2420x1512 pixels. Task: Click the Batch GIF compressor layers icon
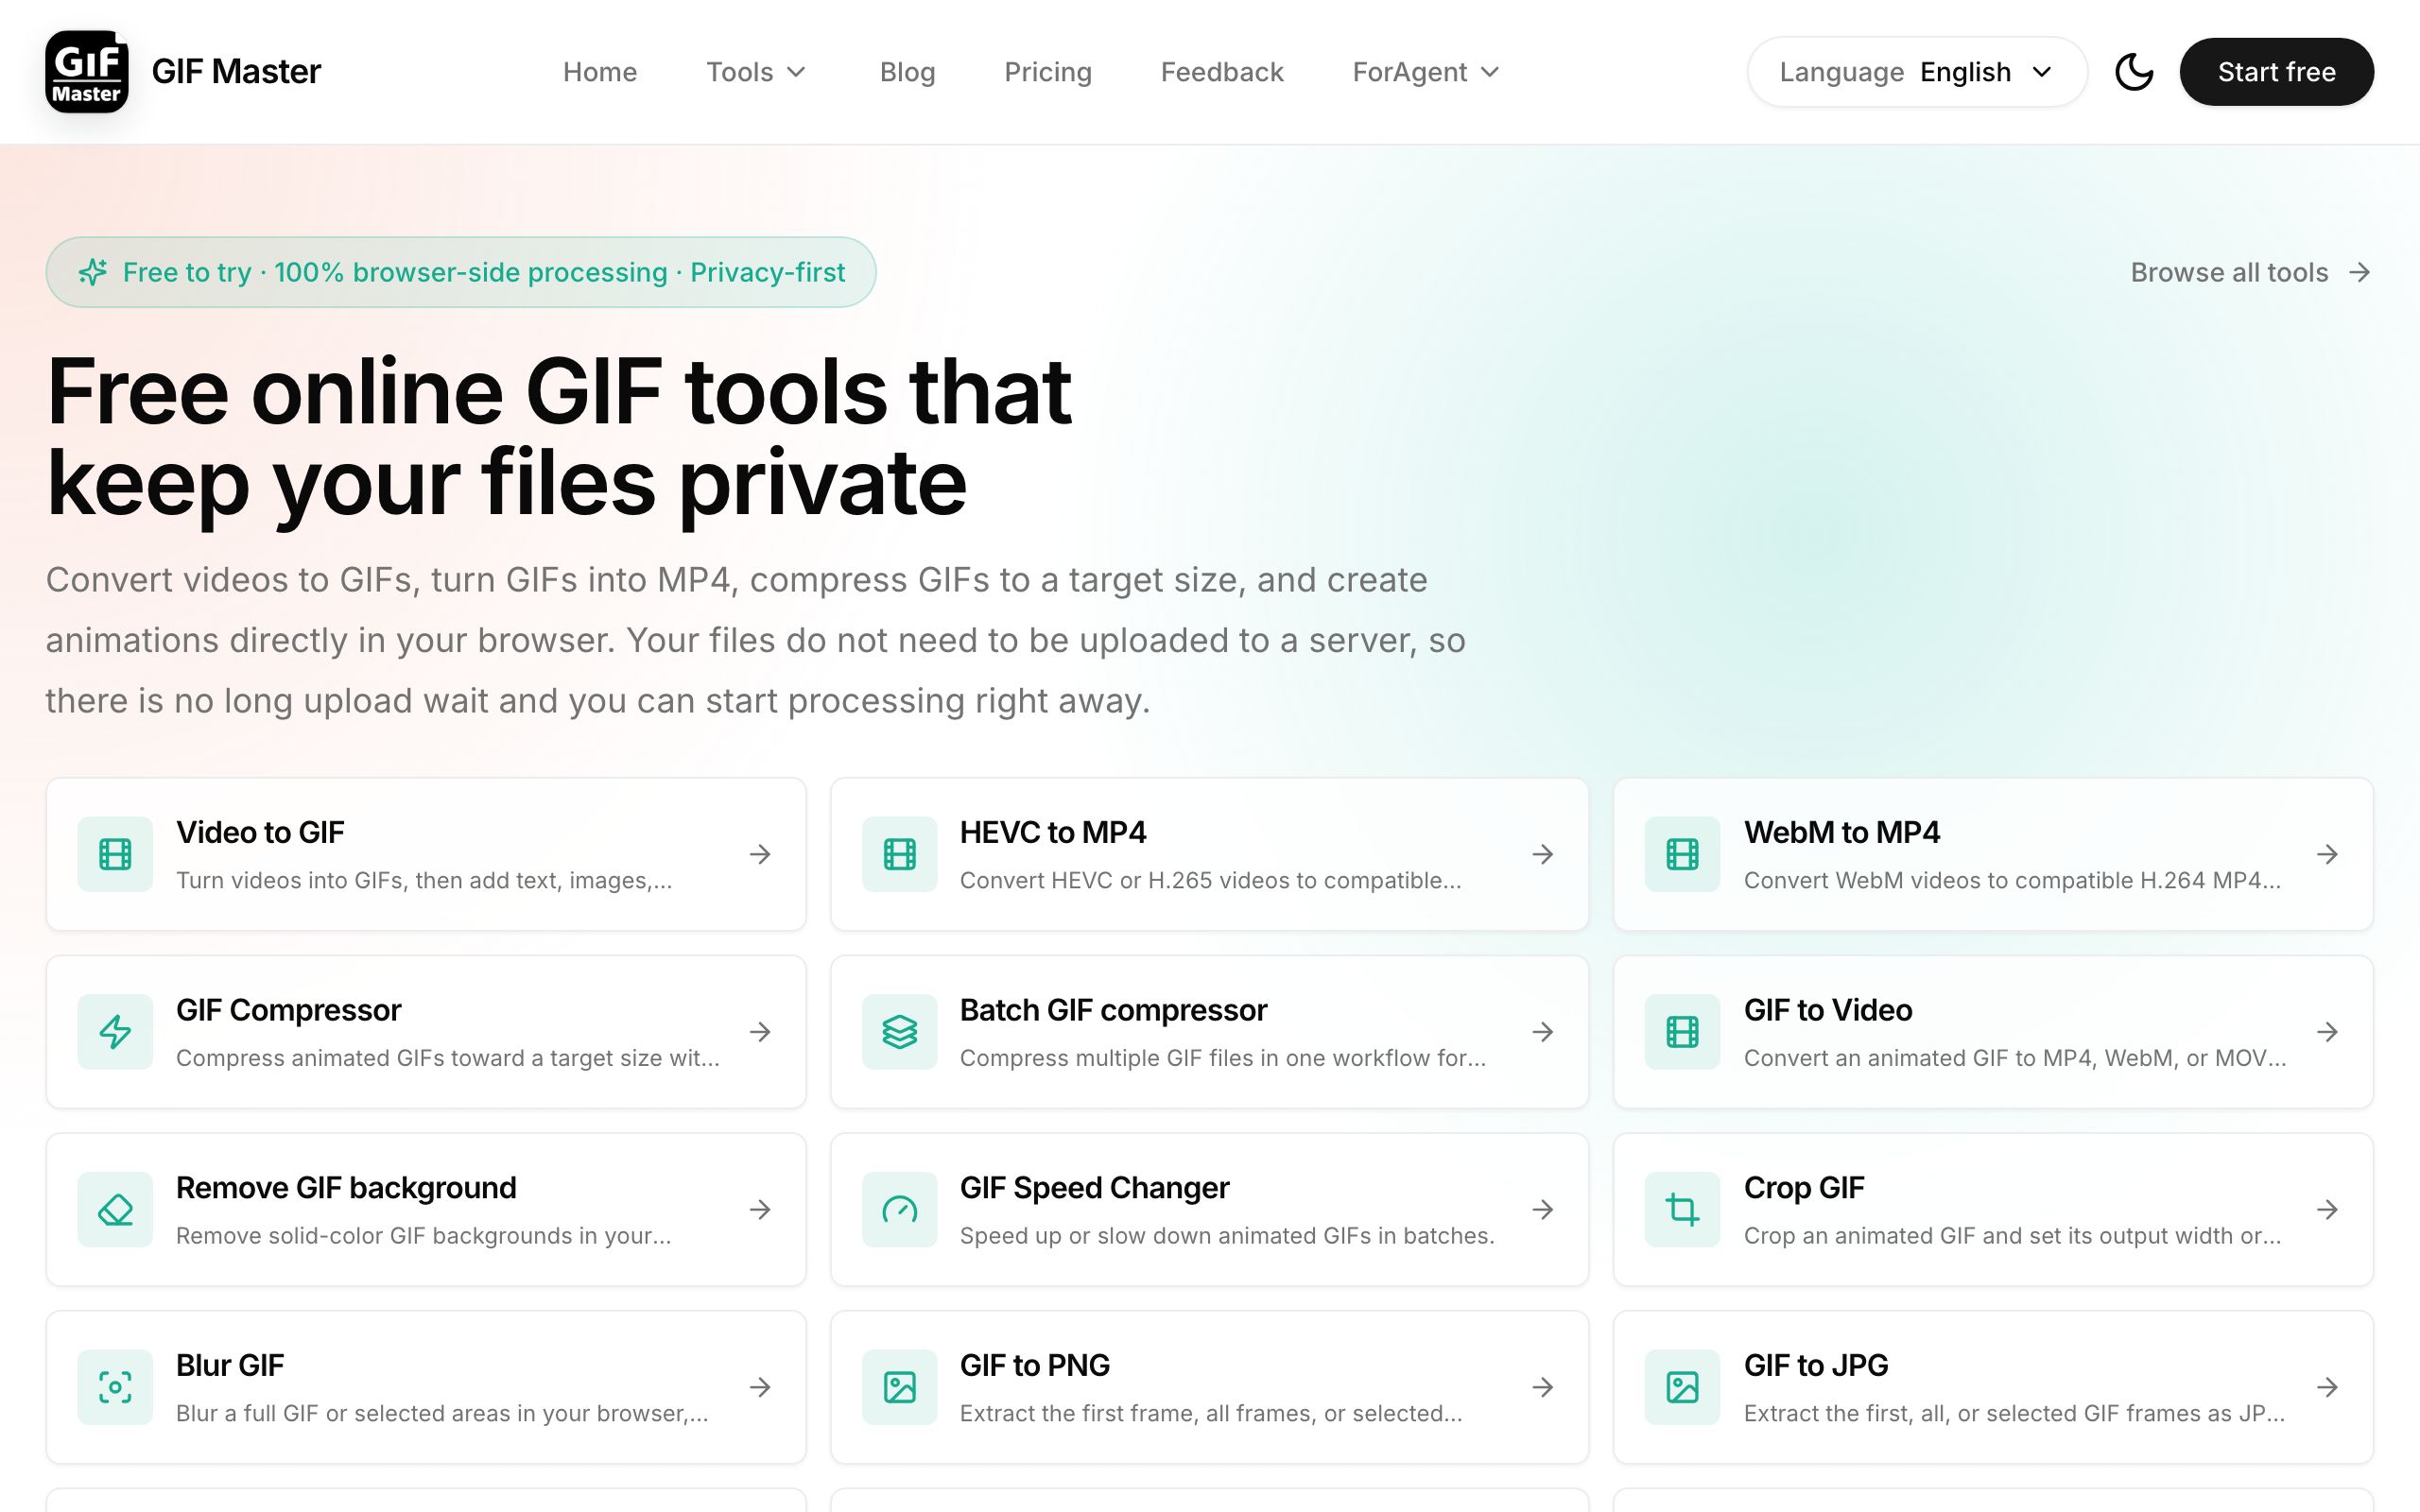[x=899, y=1032]
